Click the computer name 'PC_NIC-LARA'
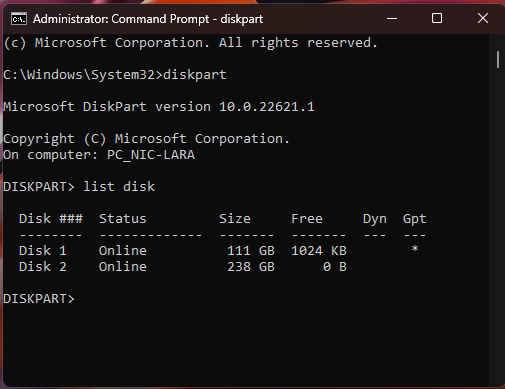This screenshot has height=389, width=505. (151, 155)
